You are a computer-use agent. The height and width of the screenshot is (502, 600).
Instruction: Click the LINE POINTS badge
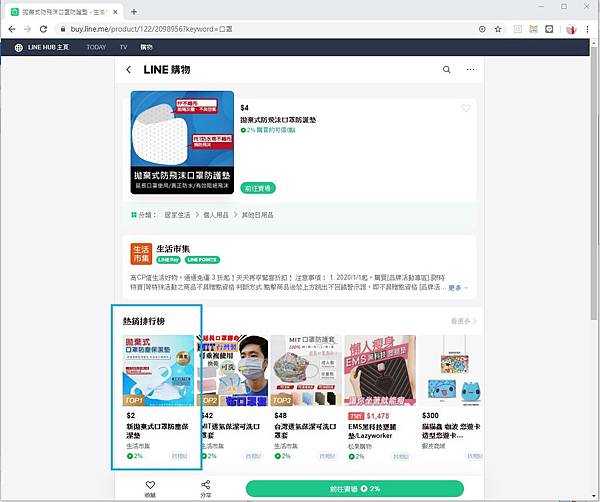coord(202,260)
